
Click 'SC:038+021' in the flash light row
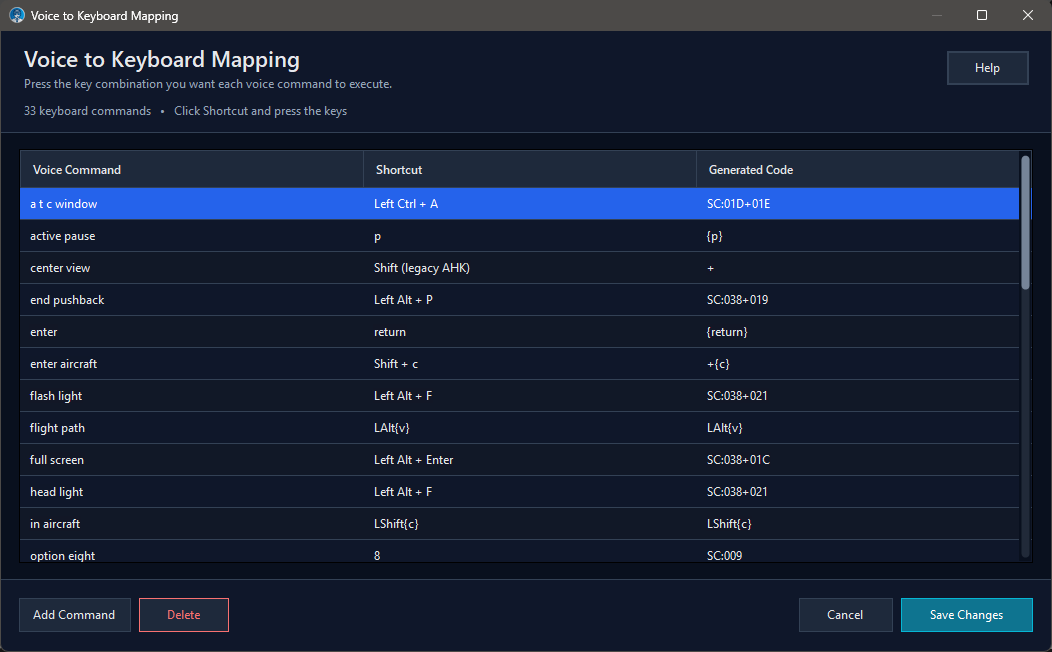coord(737,396)
